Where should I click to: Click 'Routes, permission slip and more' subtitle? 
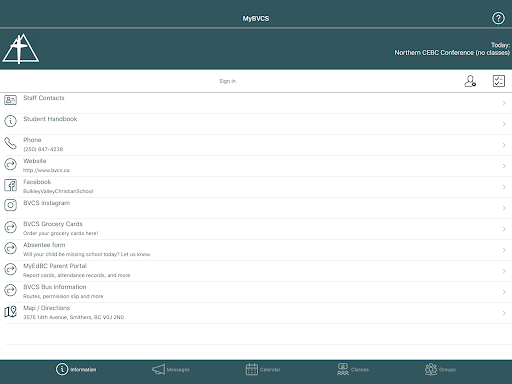(63, 296)
